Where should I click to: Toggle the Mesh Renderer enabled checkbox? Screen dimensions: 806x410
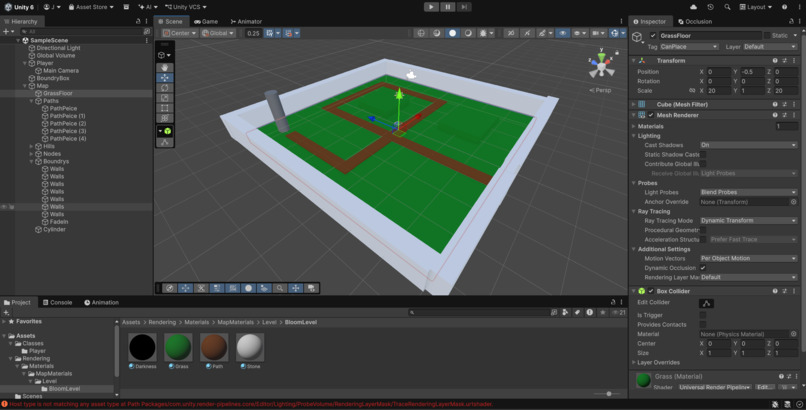tap(651, 115)
